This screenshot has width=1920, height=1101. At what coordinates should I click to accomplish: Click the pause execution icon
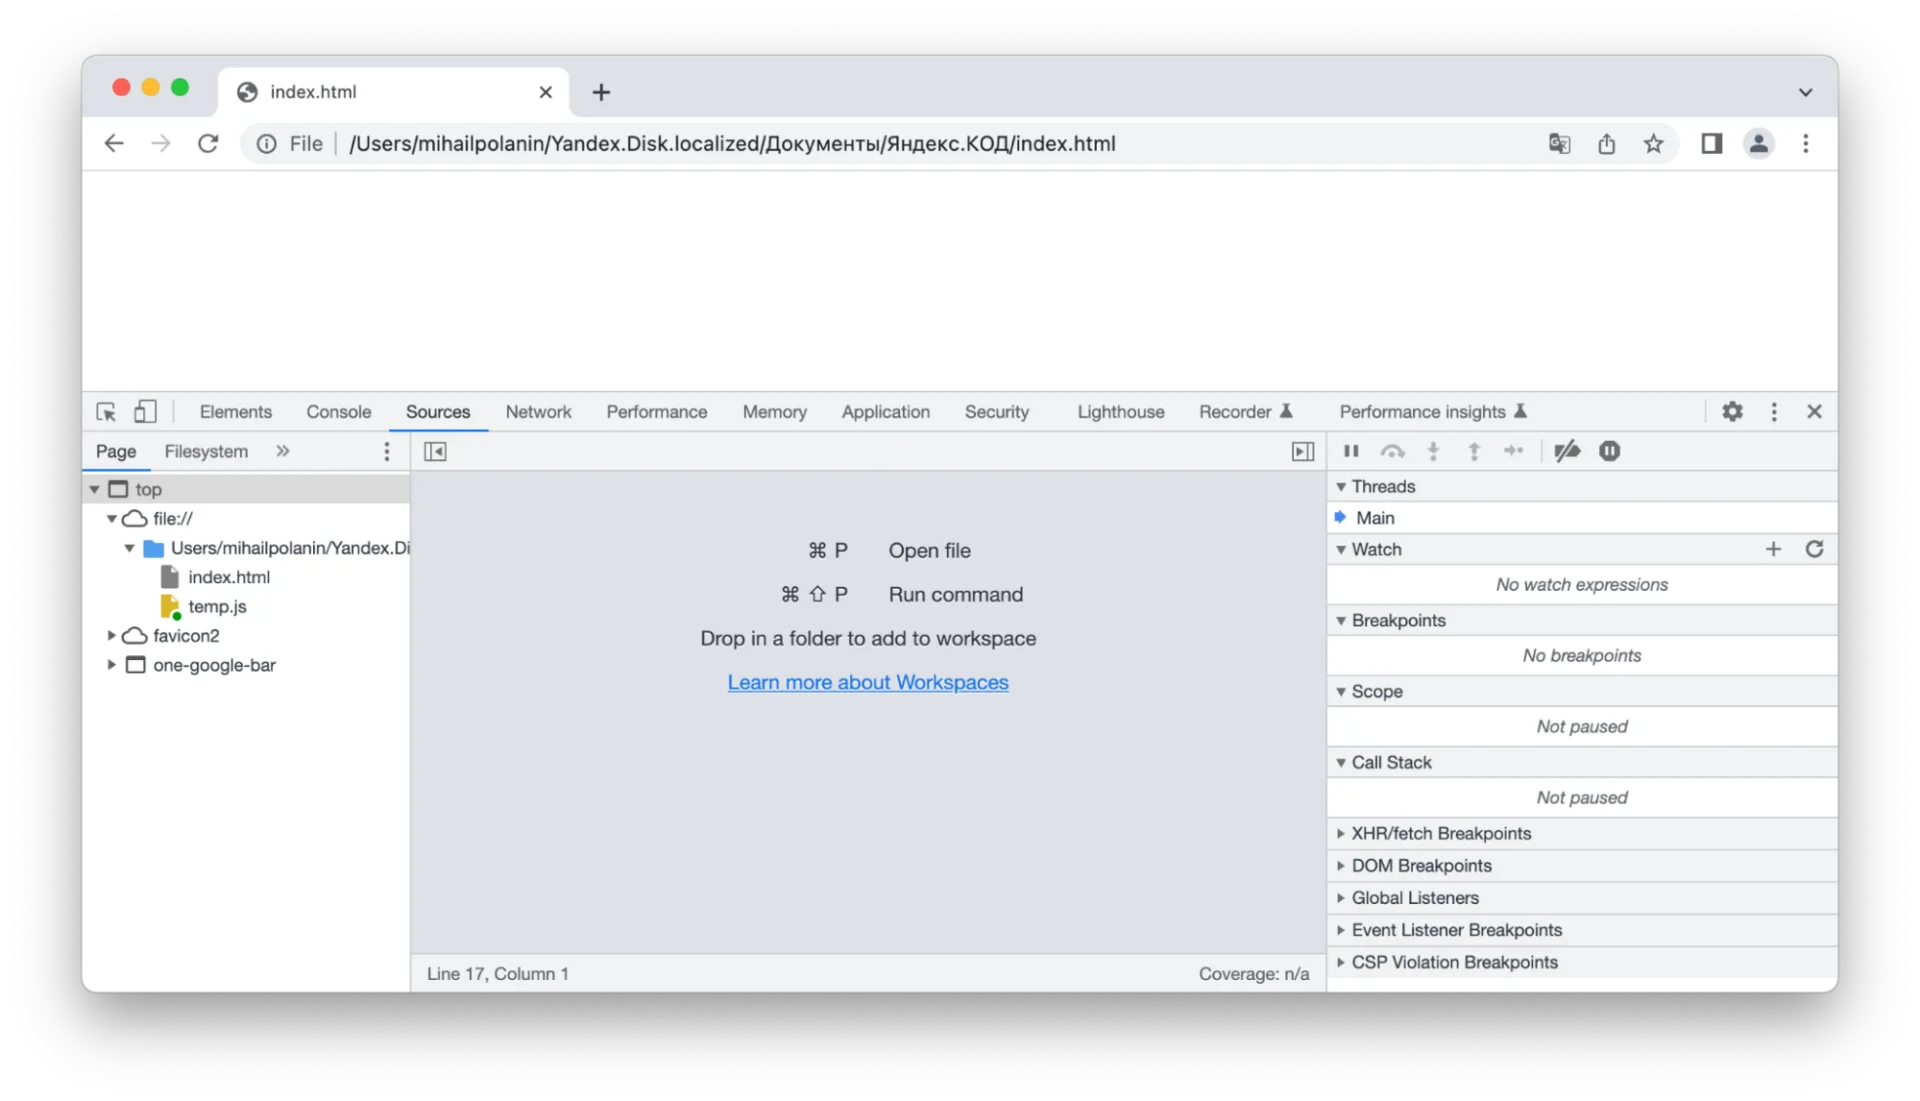pos(1350,451)
